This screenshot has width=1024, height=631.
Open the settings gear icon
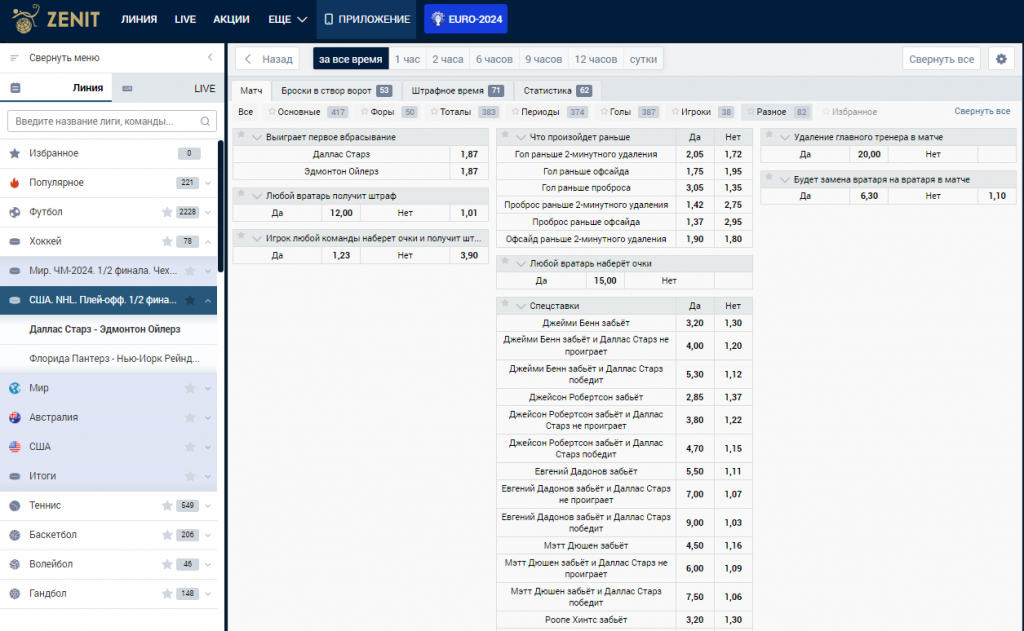click(1001, 59)
